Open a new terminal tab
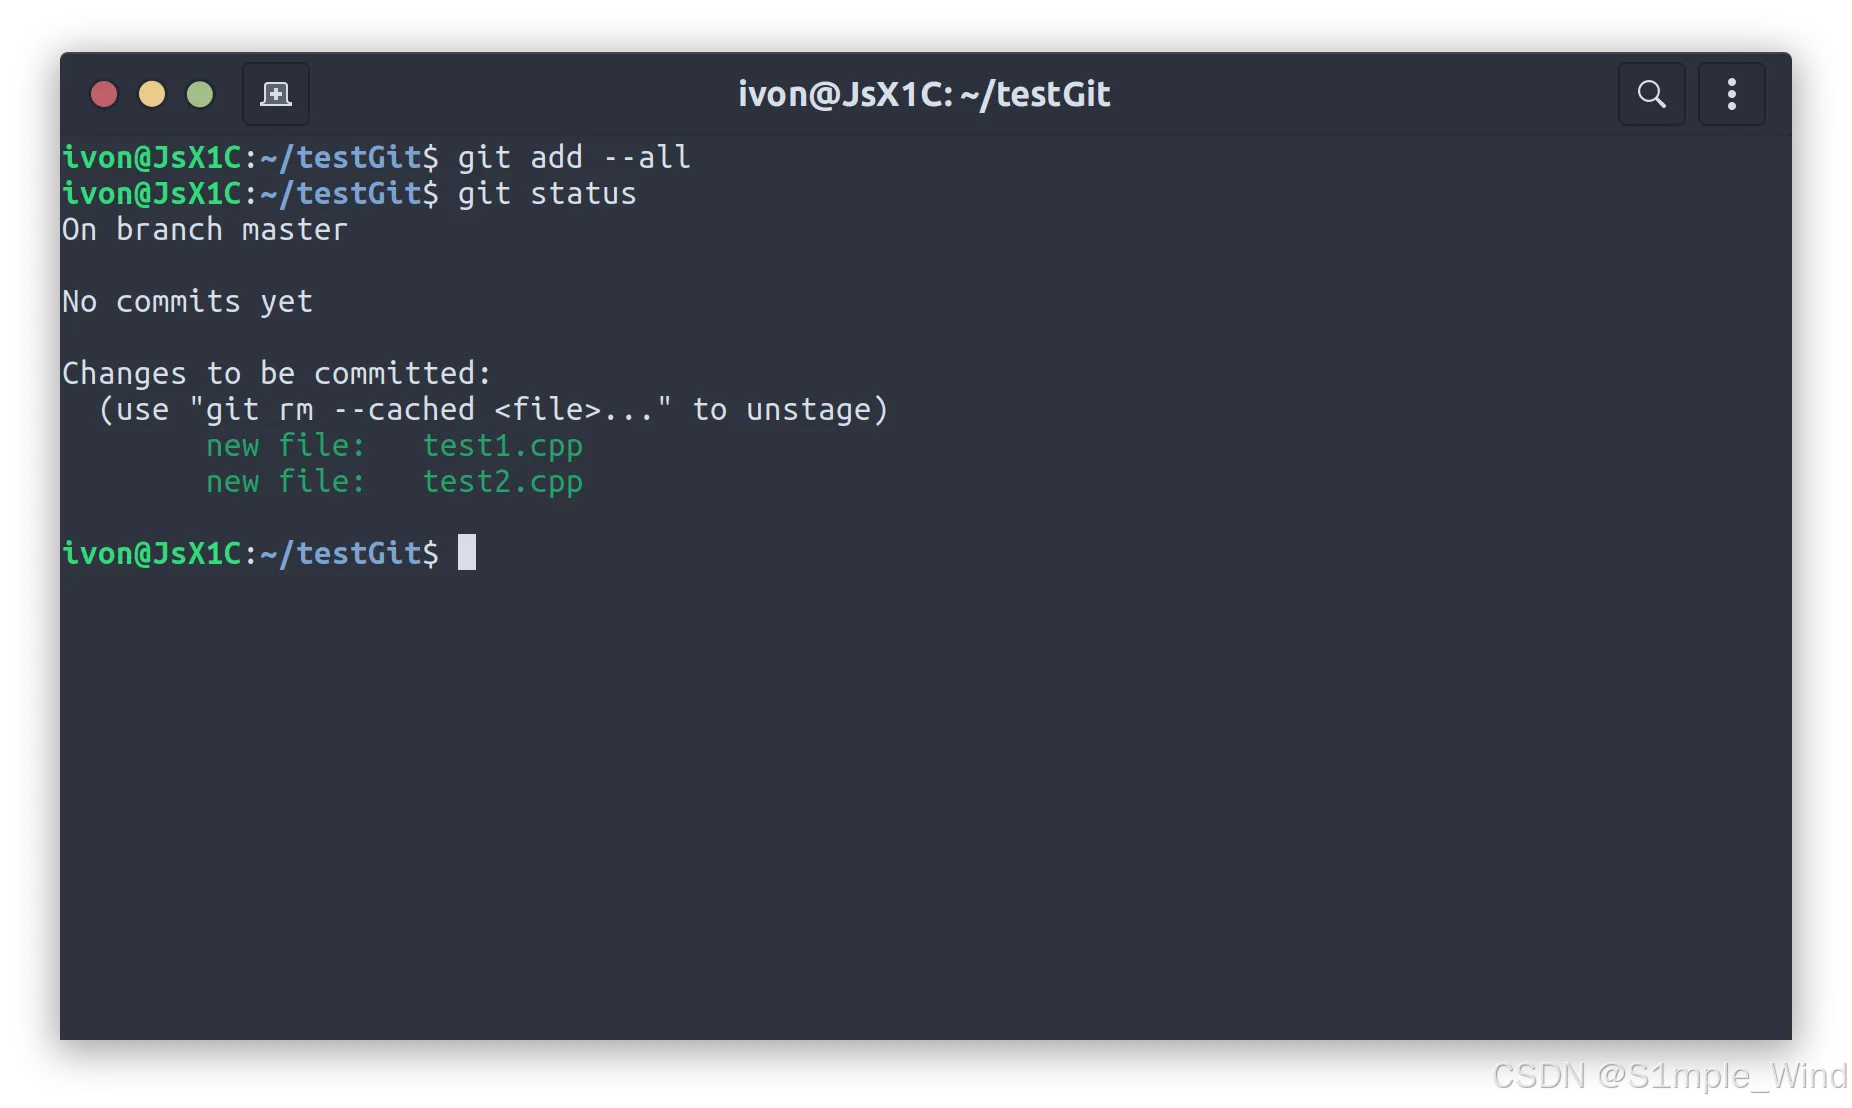Image resolution: width=1852 pixels, height=1108 pixels. tap(276, 94)
